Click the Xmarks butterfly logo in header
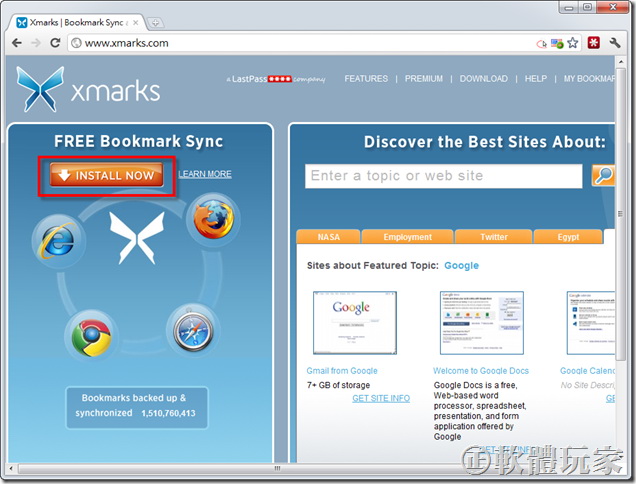This screenshot has width=636, height=484. tap(40, 89)
